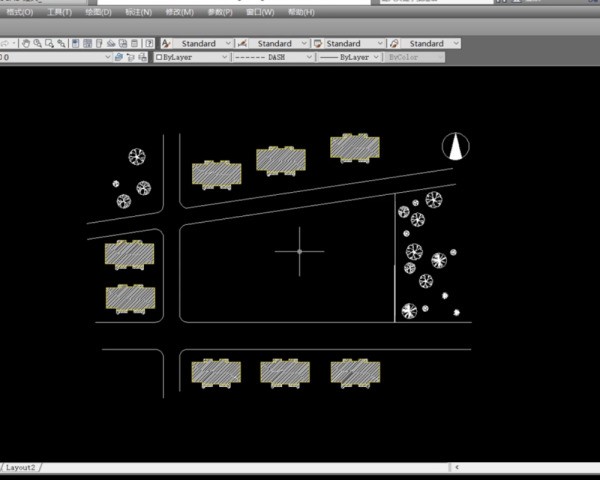600x480 pixels.
Task: Open the 标注(N) menu
Action: point(139,13)
